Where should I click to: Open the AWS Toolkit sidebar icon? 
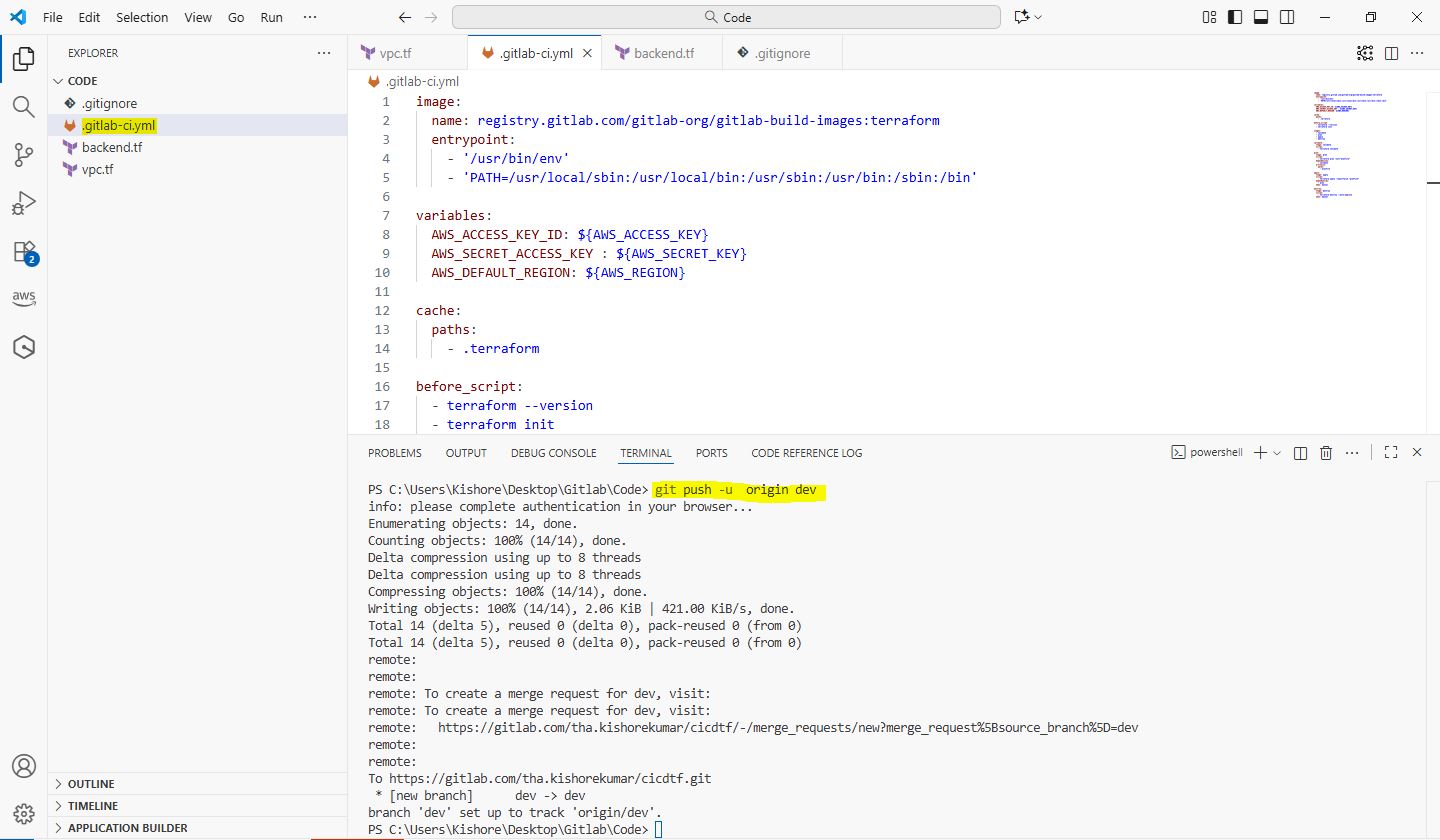[x=24, y=298]
